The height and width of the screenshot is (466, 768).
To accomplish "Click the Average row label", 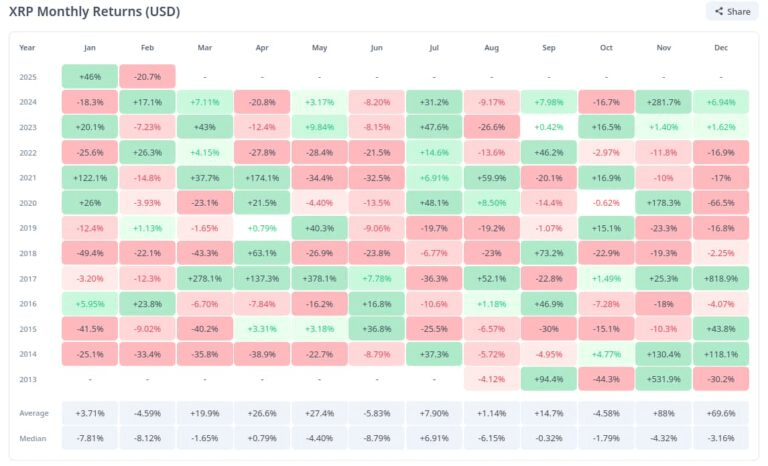I will (33, 412).
